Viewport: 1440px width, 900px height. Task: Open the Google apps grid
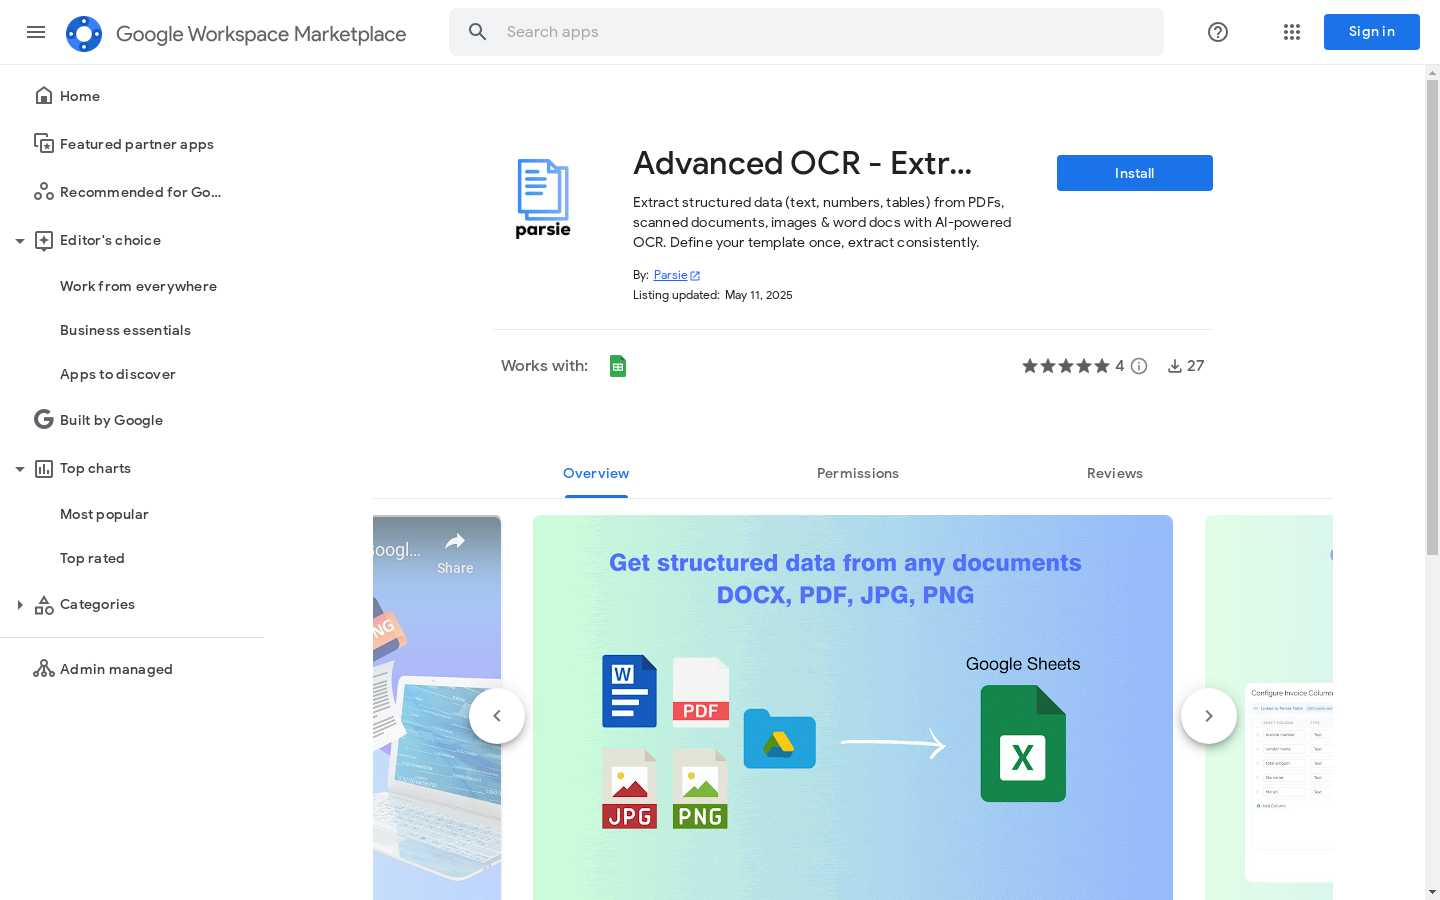click(1292, 32)
